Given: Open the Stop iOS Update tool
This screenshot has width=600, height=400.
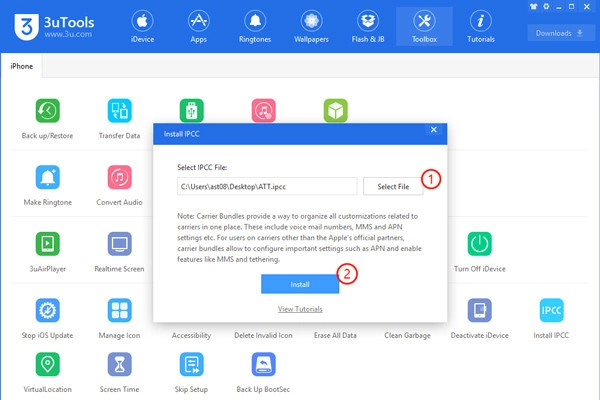Looking at the screenshot, I should 48,311.
